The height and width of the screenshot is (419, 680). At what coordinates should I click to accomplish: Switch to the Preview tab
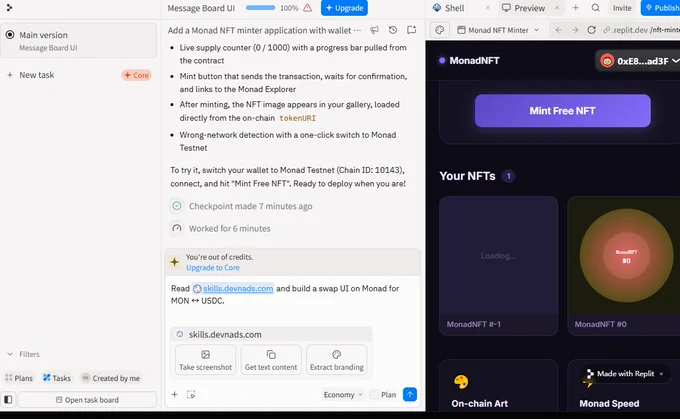pos(529,8)
